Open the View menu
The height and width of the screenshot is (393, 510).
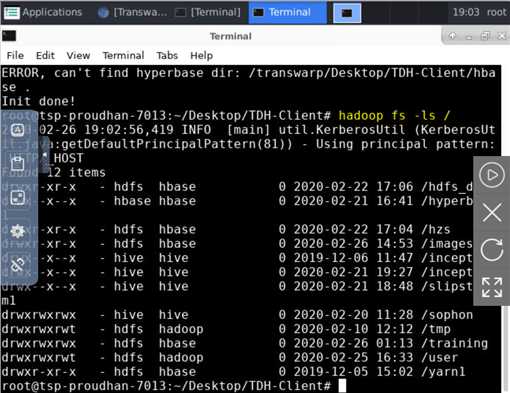tap(78, 55)
